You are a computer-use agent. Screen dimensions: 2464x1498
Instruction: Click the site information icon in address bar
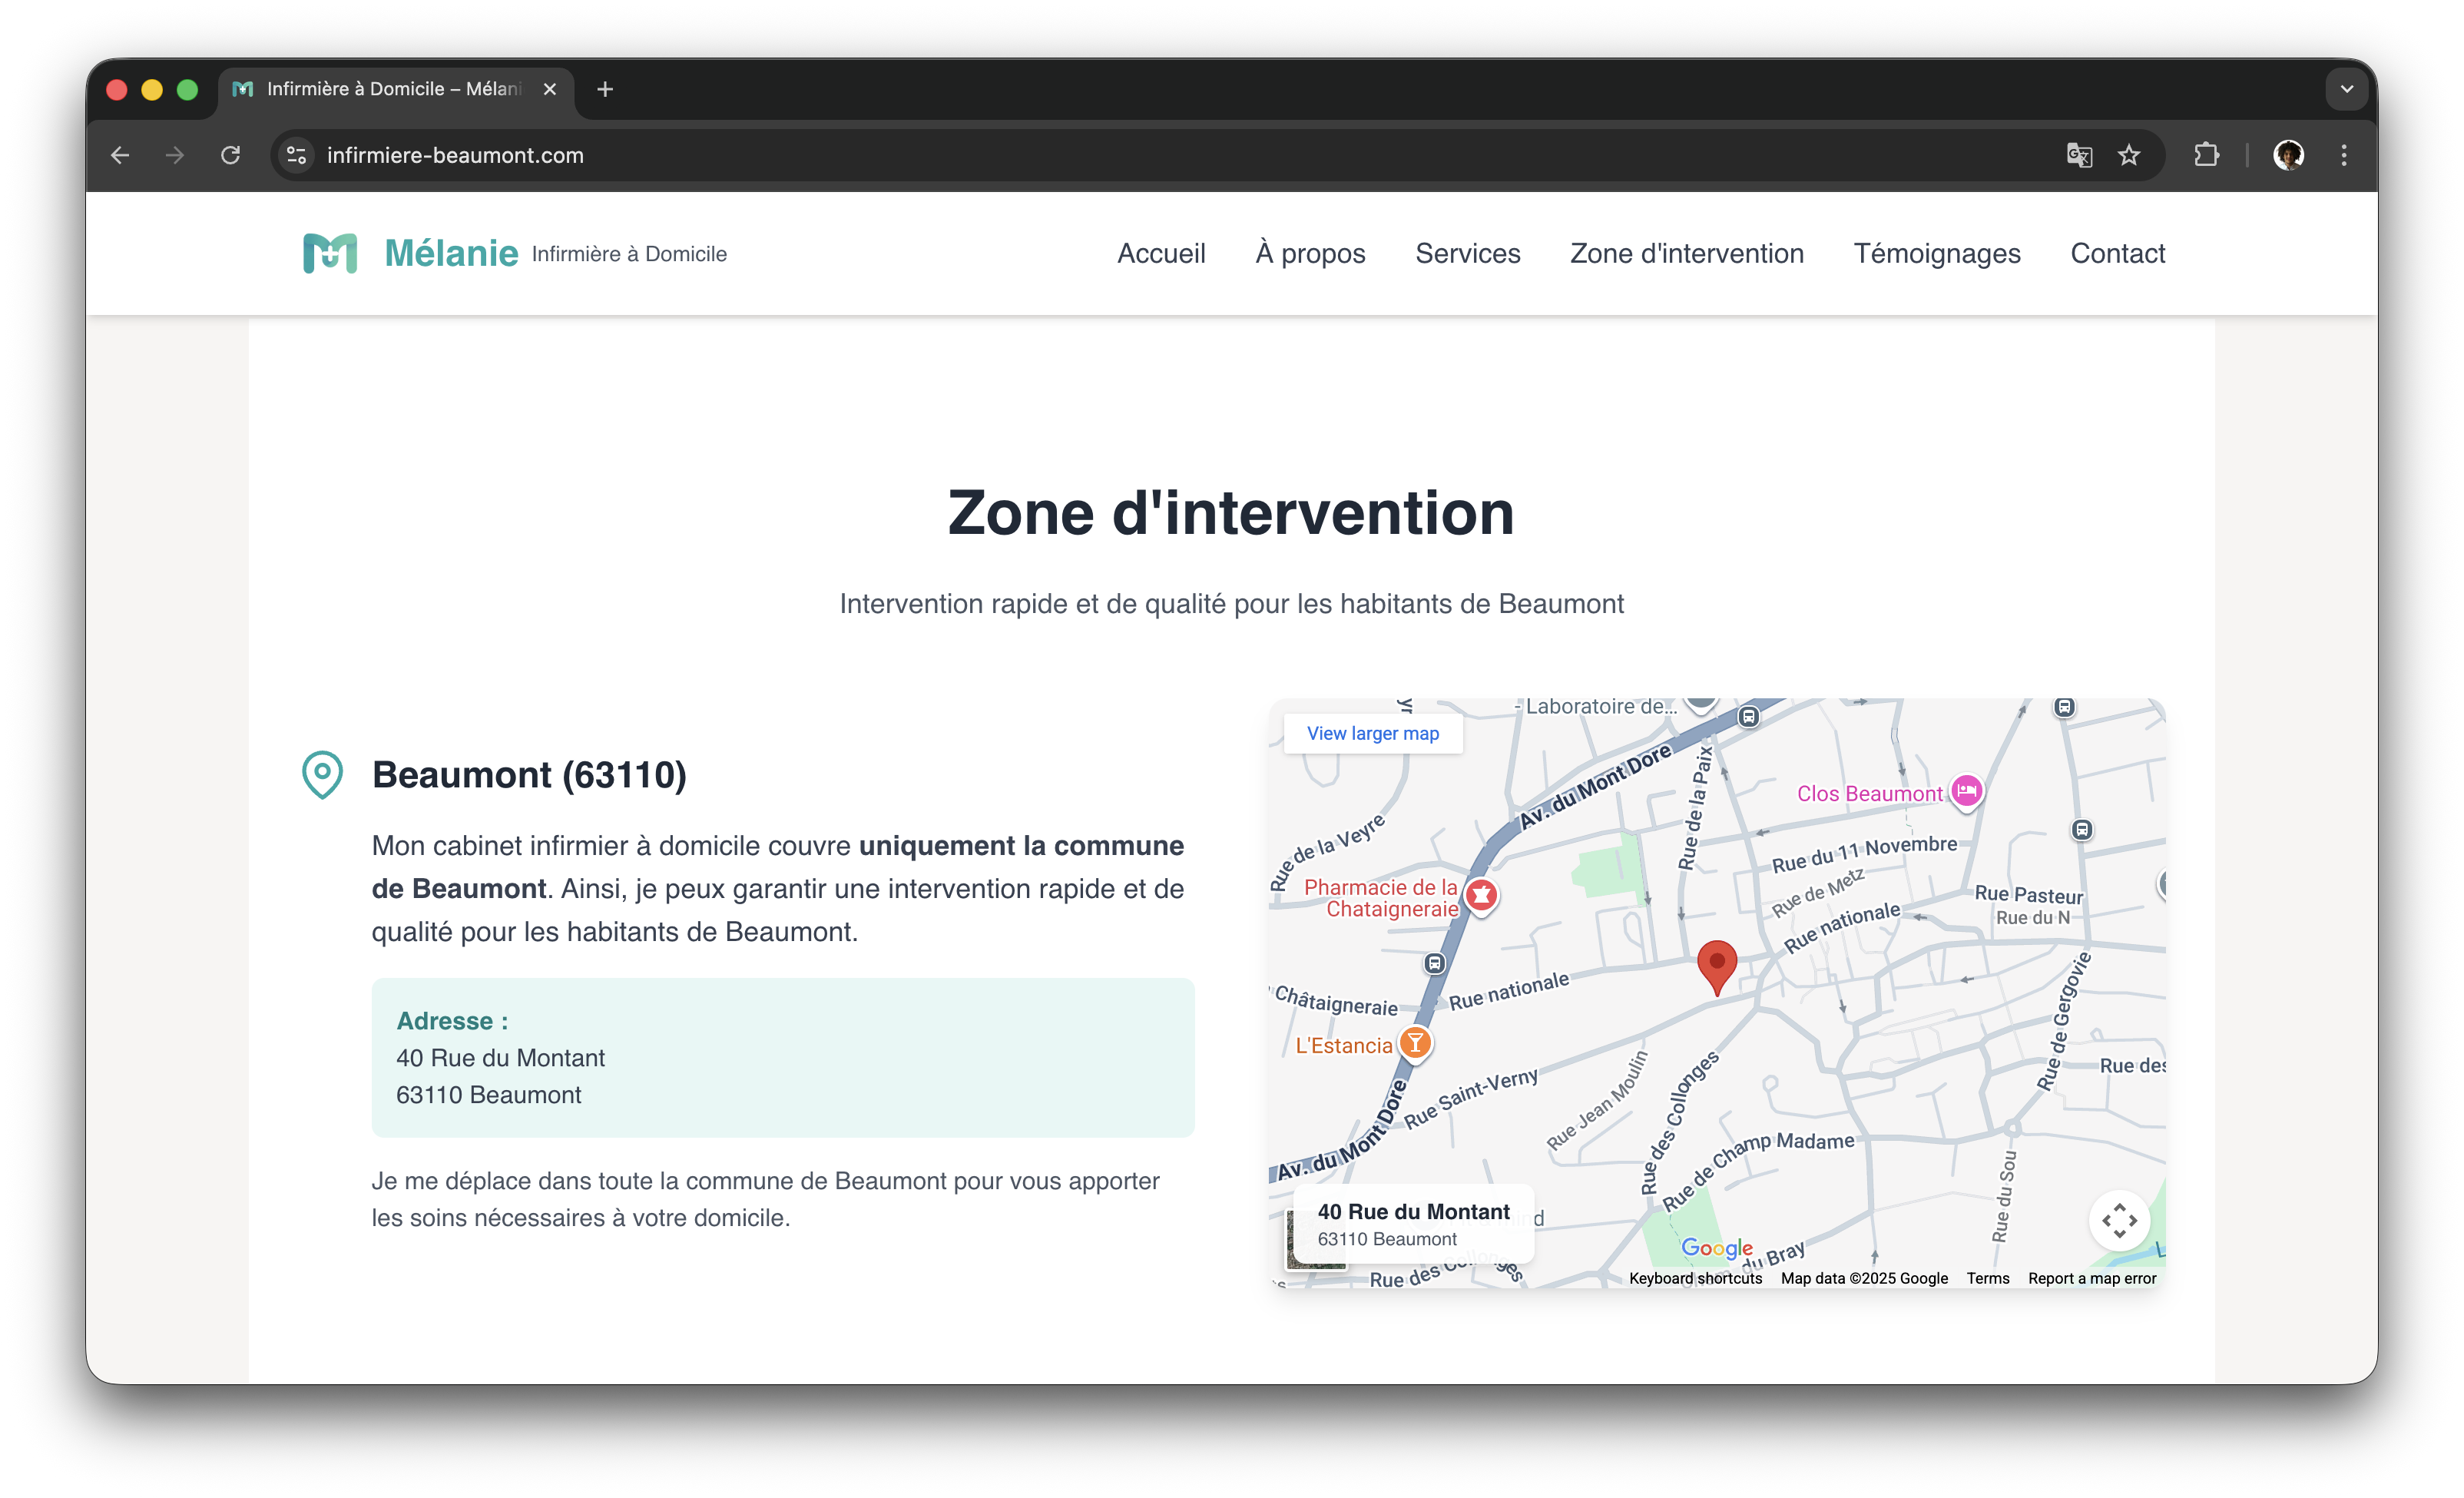296,155
